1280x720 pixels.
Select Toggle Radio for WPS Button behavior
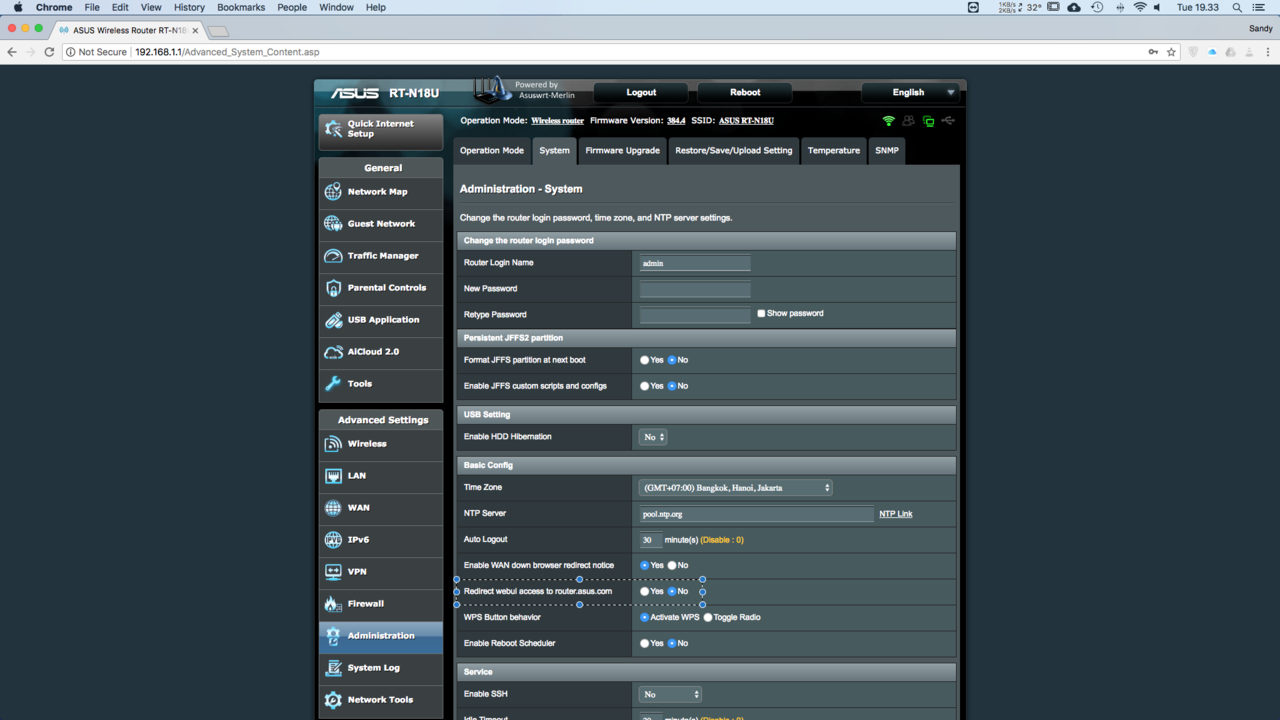click(x=708, y=618)
